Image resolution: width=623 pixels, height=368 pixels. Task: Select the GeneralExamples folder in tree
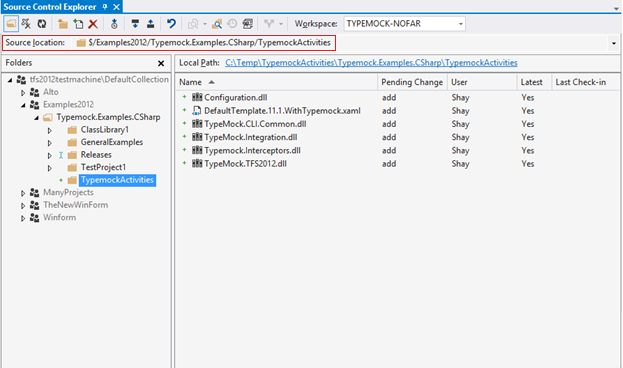(x=112, y=142)
